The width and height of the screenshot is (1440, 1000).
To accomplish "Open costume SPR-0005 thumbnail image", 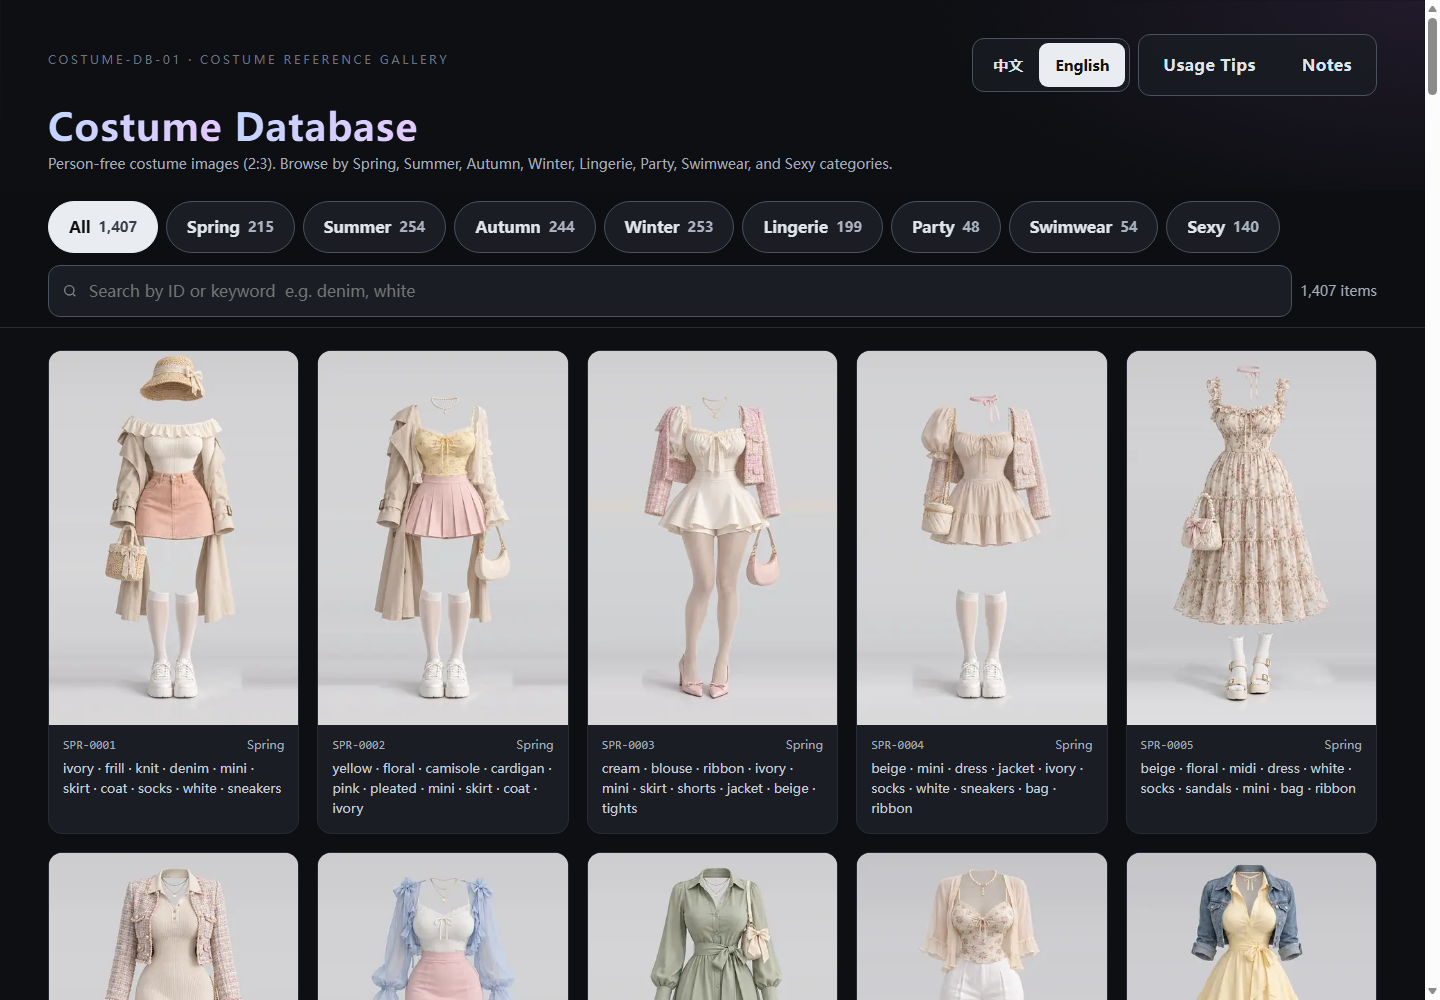I will tap(1251, 538).
